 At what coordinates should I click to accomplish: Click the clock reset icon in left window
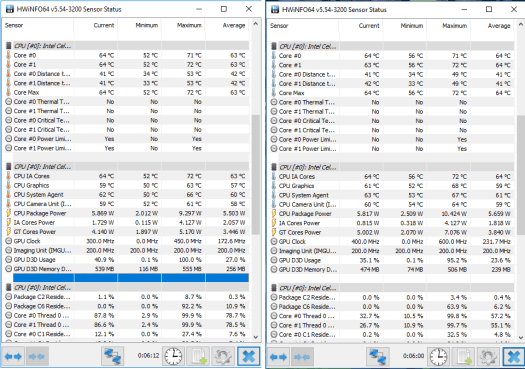(x=173, y=356)
